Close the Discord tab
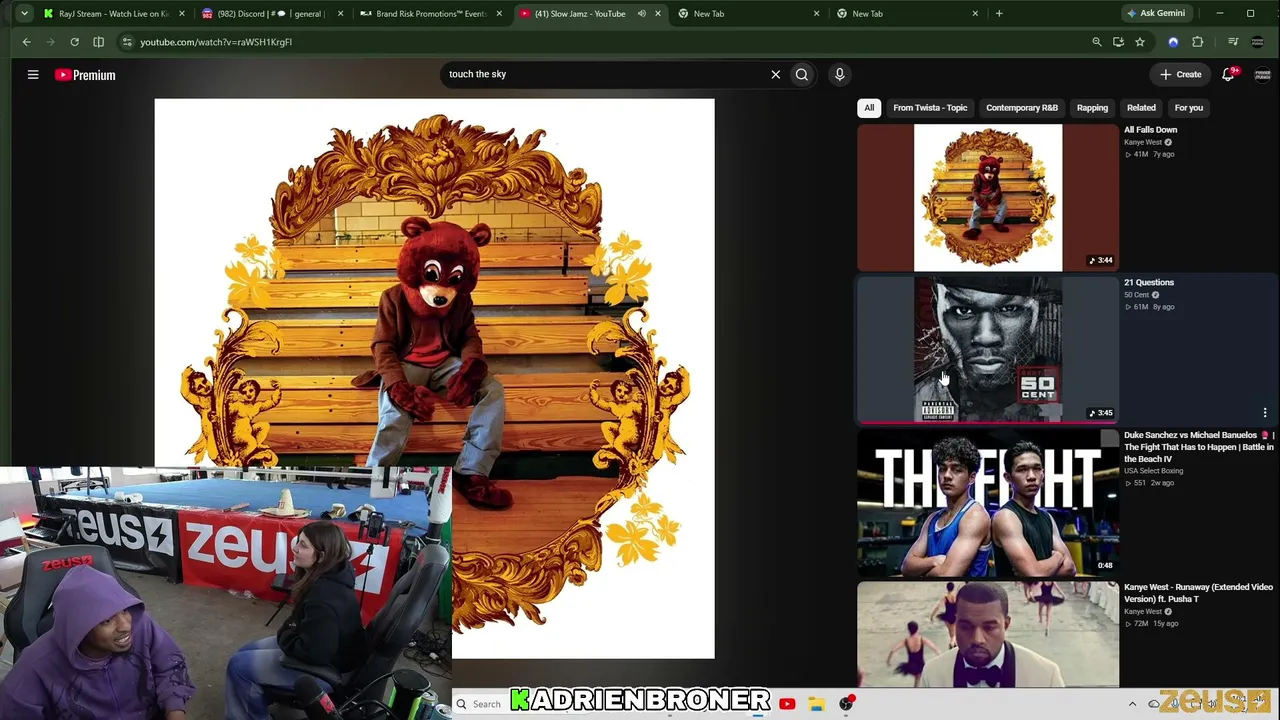This screenshot has height=720, width=1280. pos(341,14)
